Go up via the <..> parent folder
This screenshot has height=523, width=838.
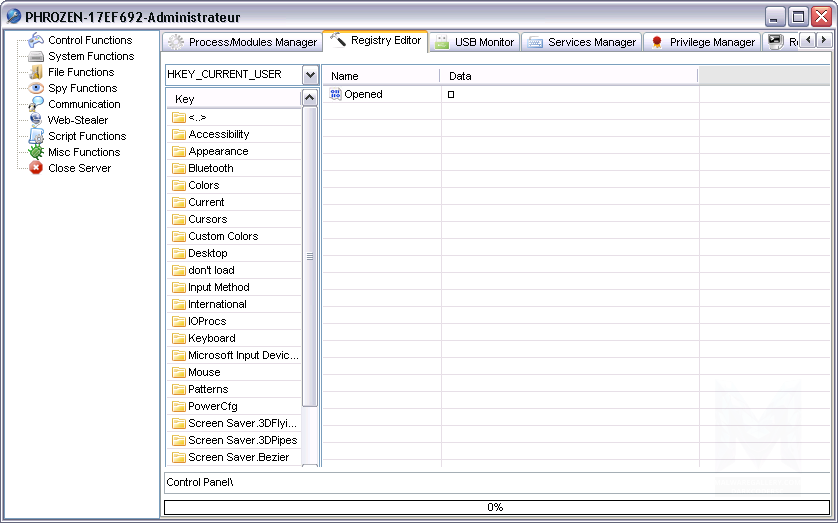(x=197, y=117)
